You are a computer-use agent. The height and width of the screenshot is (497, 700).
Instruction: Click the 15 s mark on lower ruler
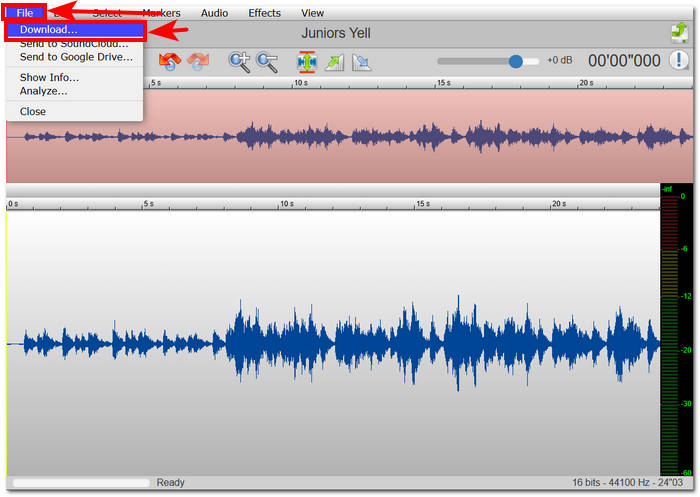[x=423, y=204]
